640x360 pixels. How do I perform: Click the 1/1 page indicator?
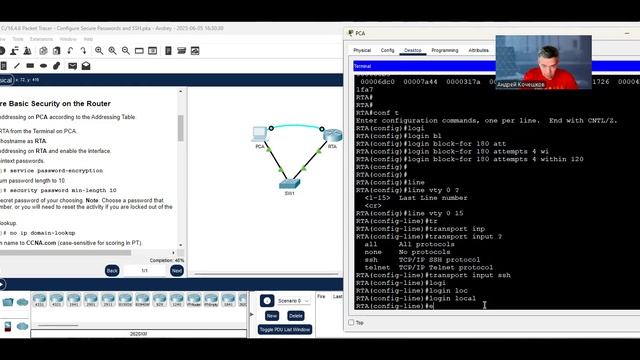click(144, 271)
